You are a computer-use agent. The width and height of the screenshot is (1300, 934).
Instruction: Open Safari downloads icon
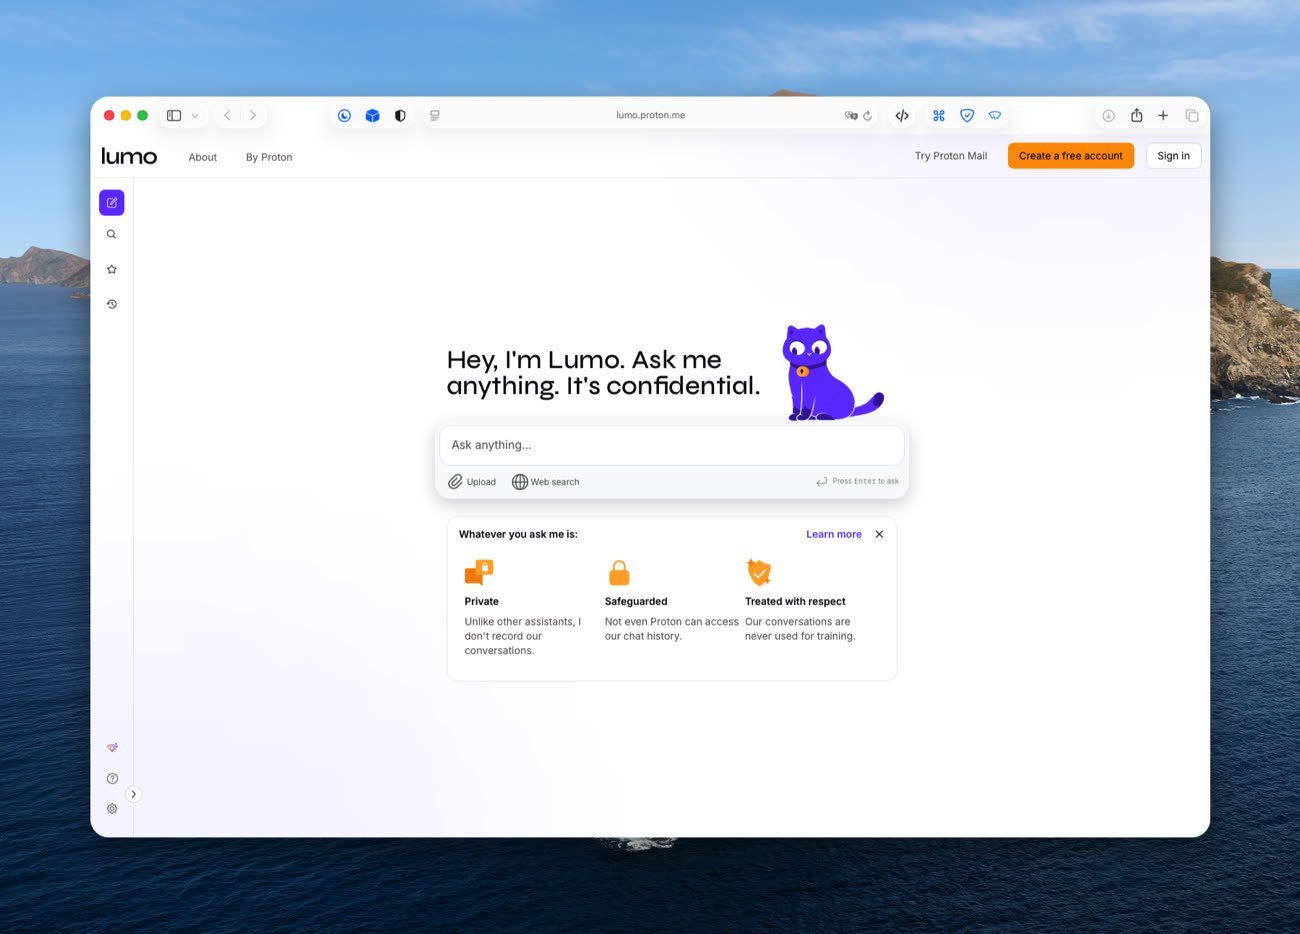(1109, 116)
